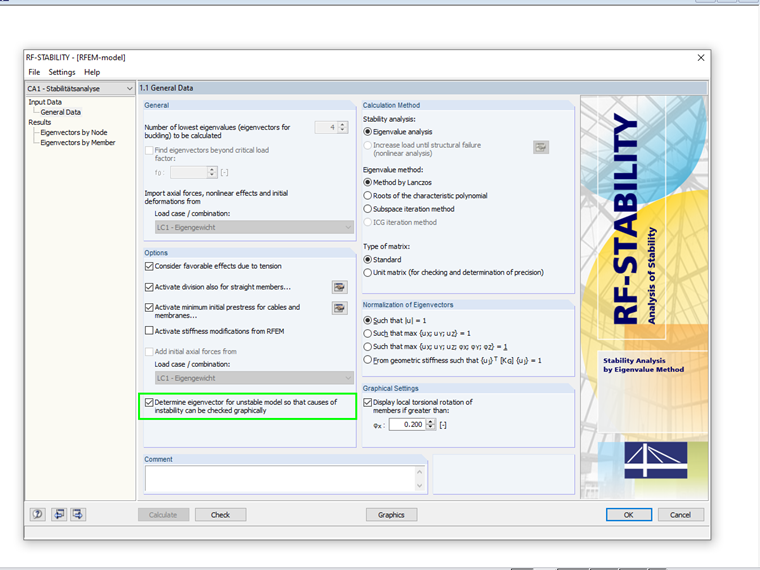The image size is (760, 570).
Task: Enable Activate stiffness modifications from RFEM
Action: coord(149,331)
